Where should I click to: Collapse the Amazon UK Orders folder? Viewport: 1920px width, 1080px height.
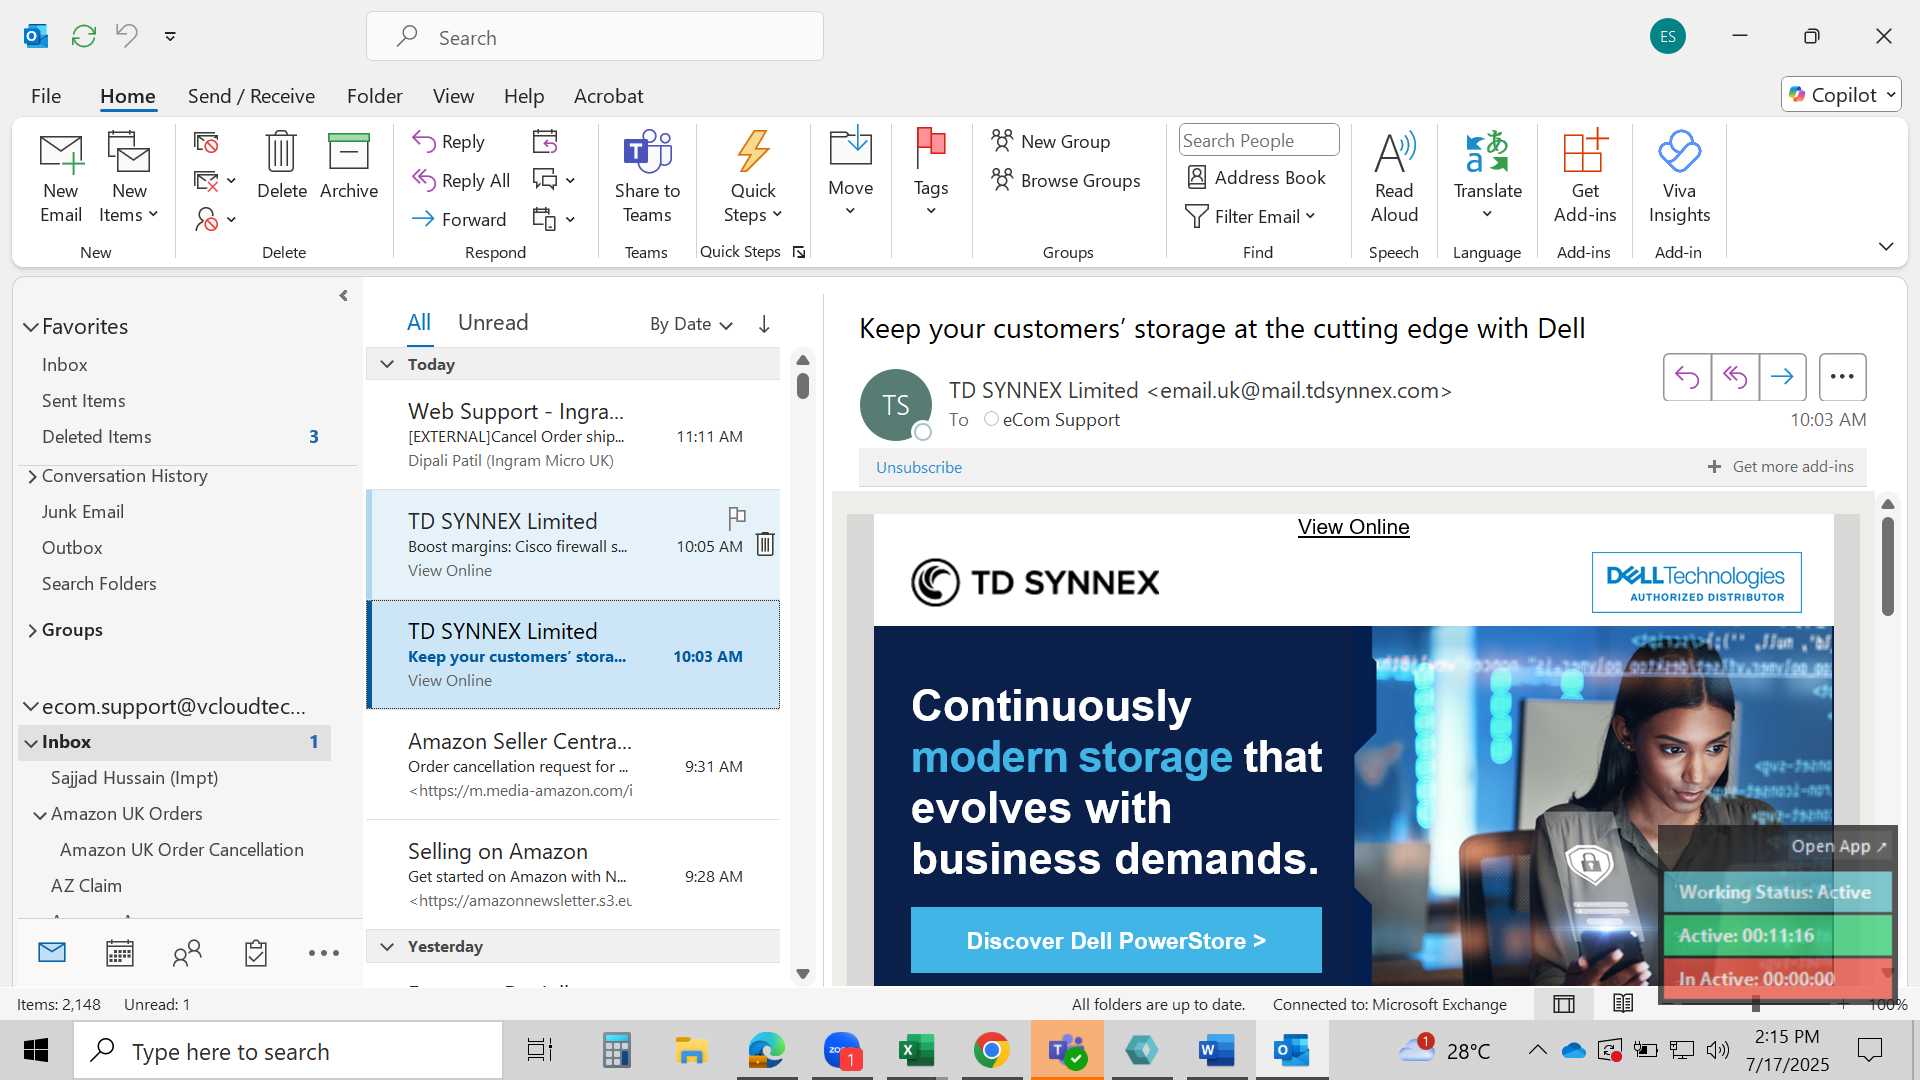coord(40,815)
